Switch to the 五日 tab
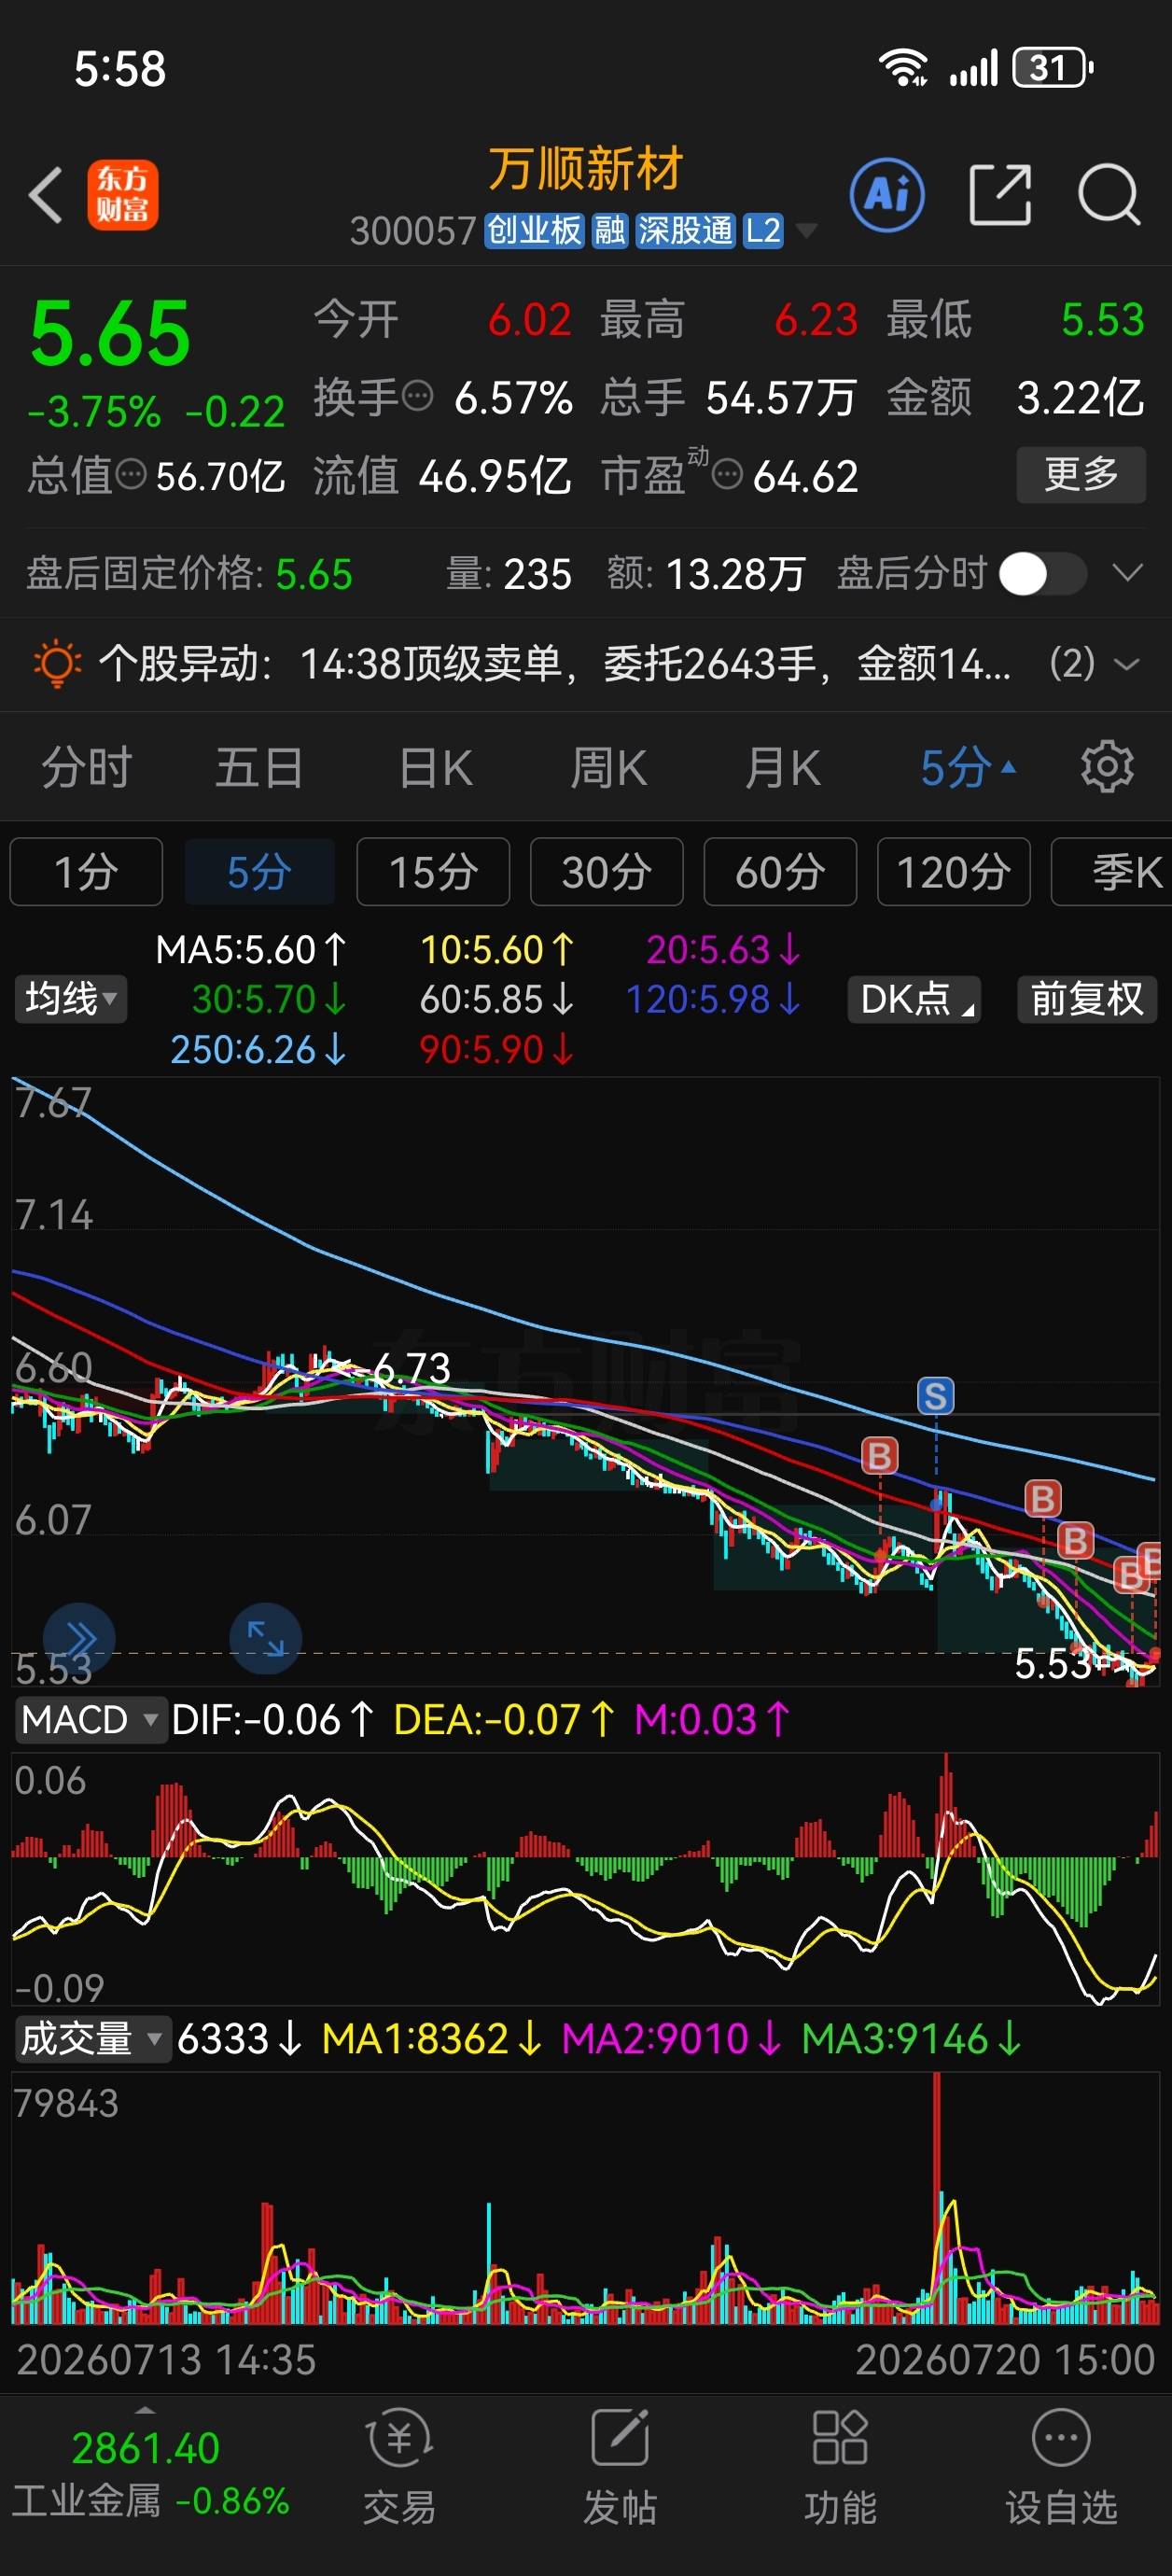 (260, 767)
